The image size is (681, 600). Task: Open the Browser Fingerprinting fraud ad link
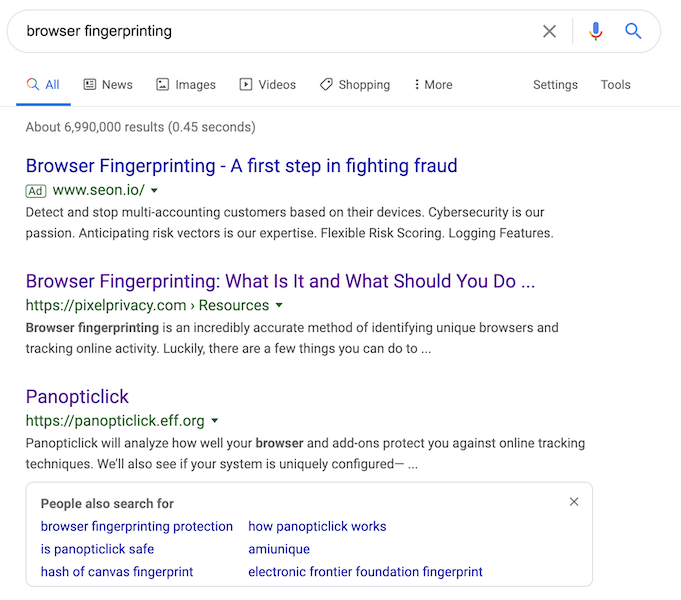click(241, 166)
